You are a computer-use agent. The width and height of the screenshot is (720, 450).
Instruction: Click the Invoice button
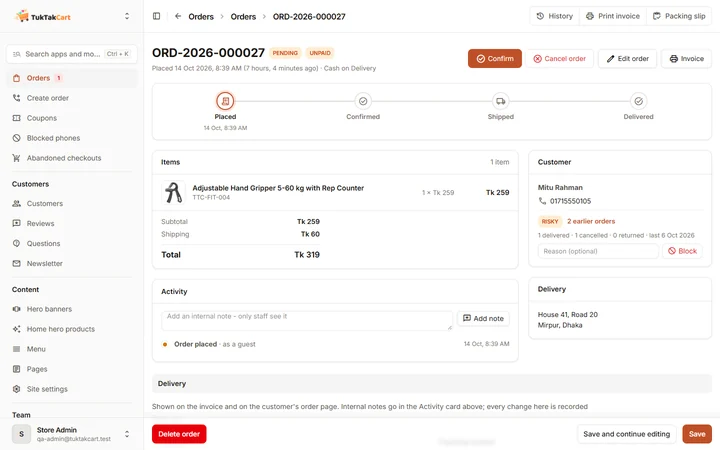click(x=686, y=59)
